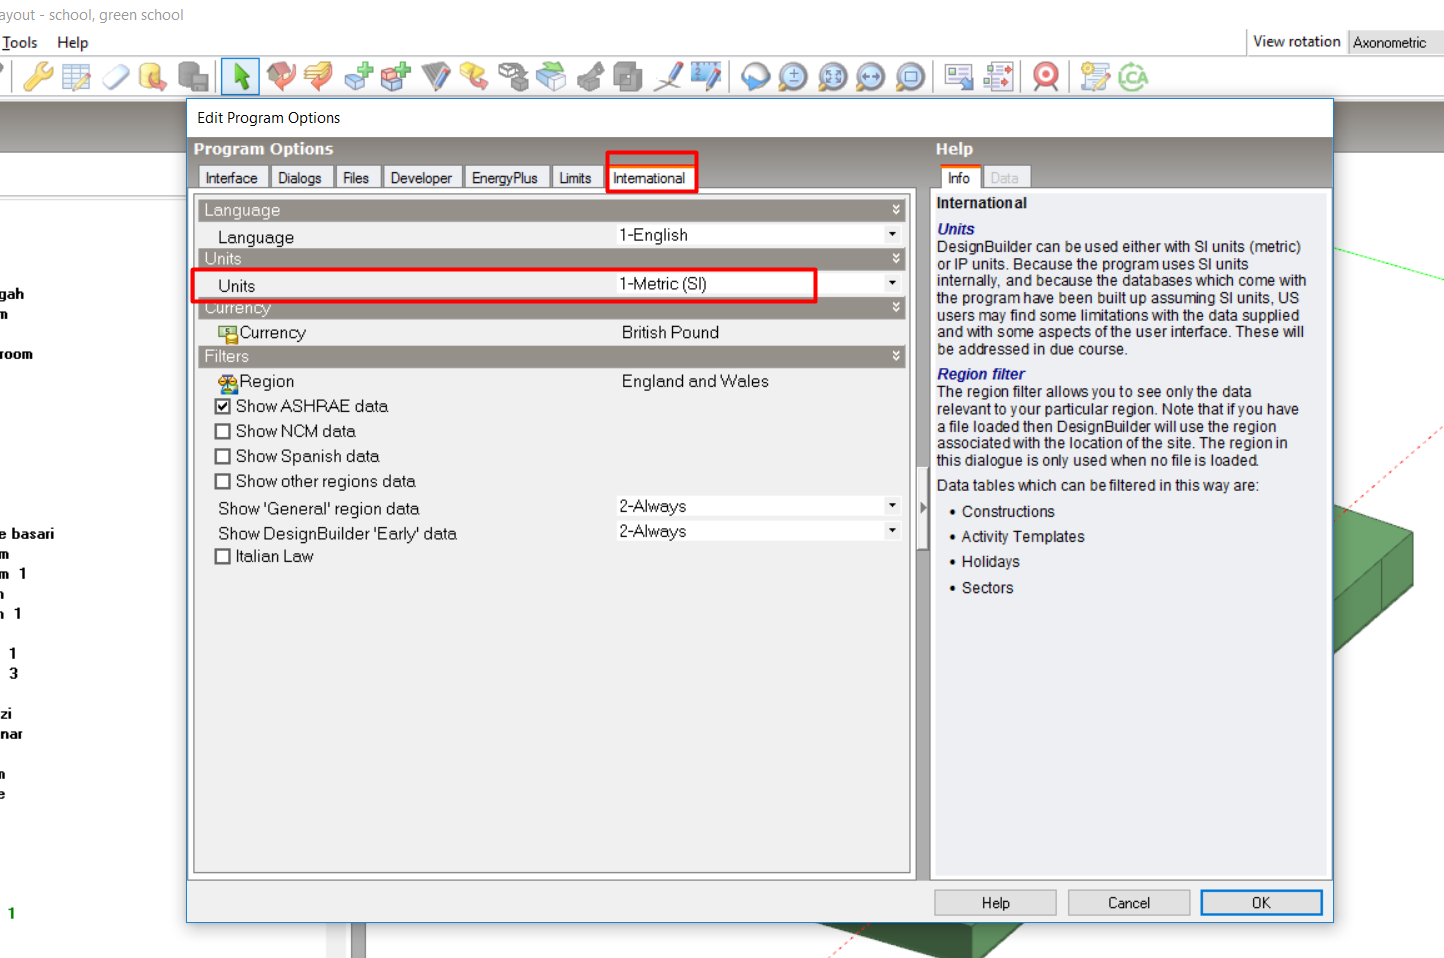1444x958 pixels.
Task: Click the OK button
Action: 1261,903
